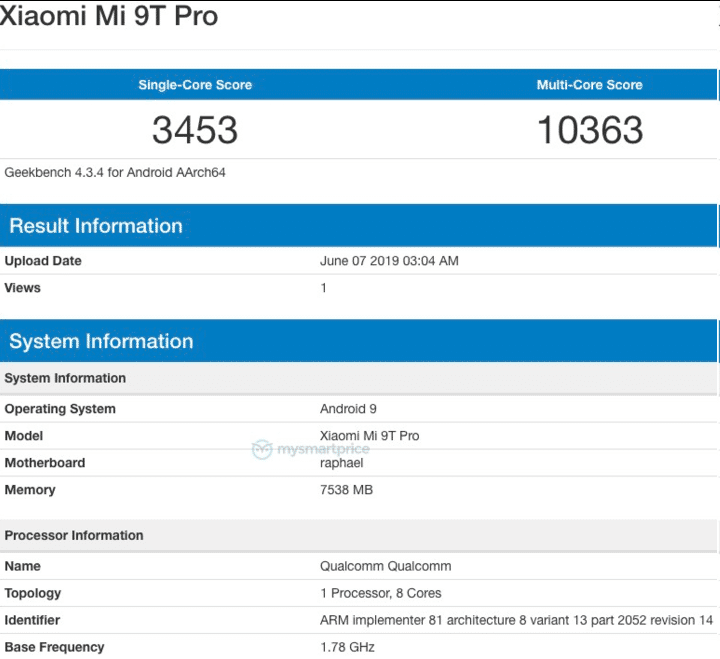Click the grey System Information subheading row
Screen dimensions: 720x659
(x=65, y=378)
